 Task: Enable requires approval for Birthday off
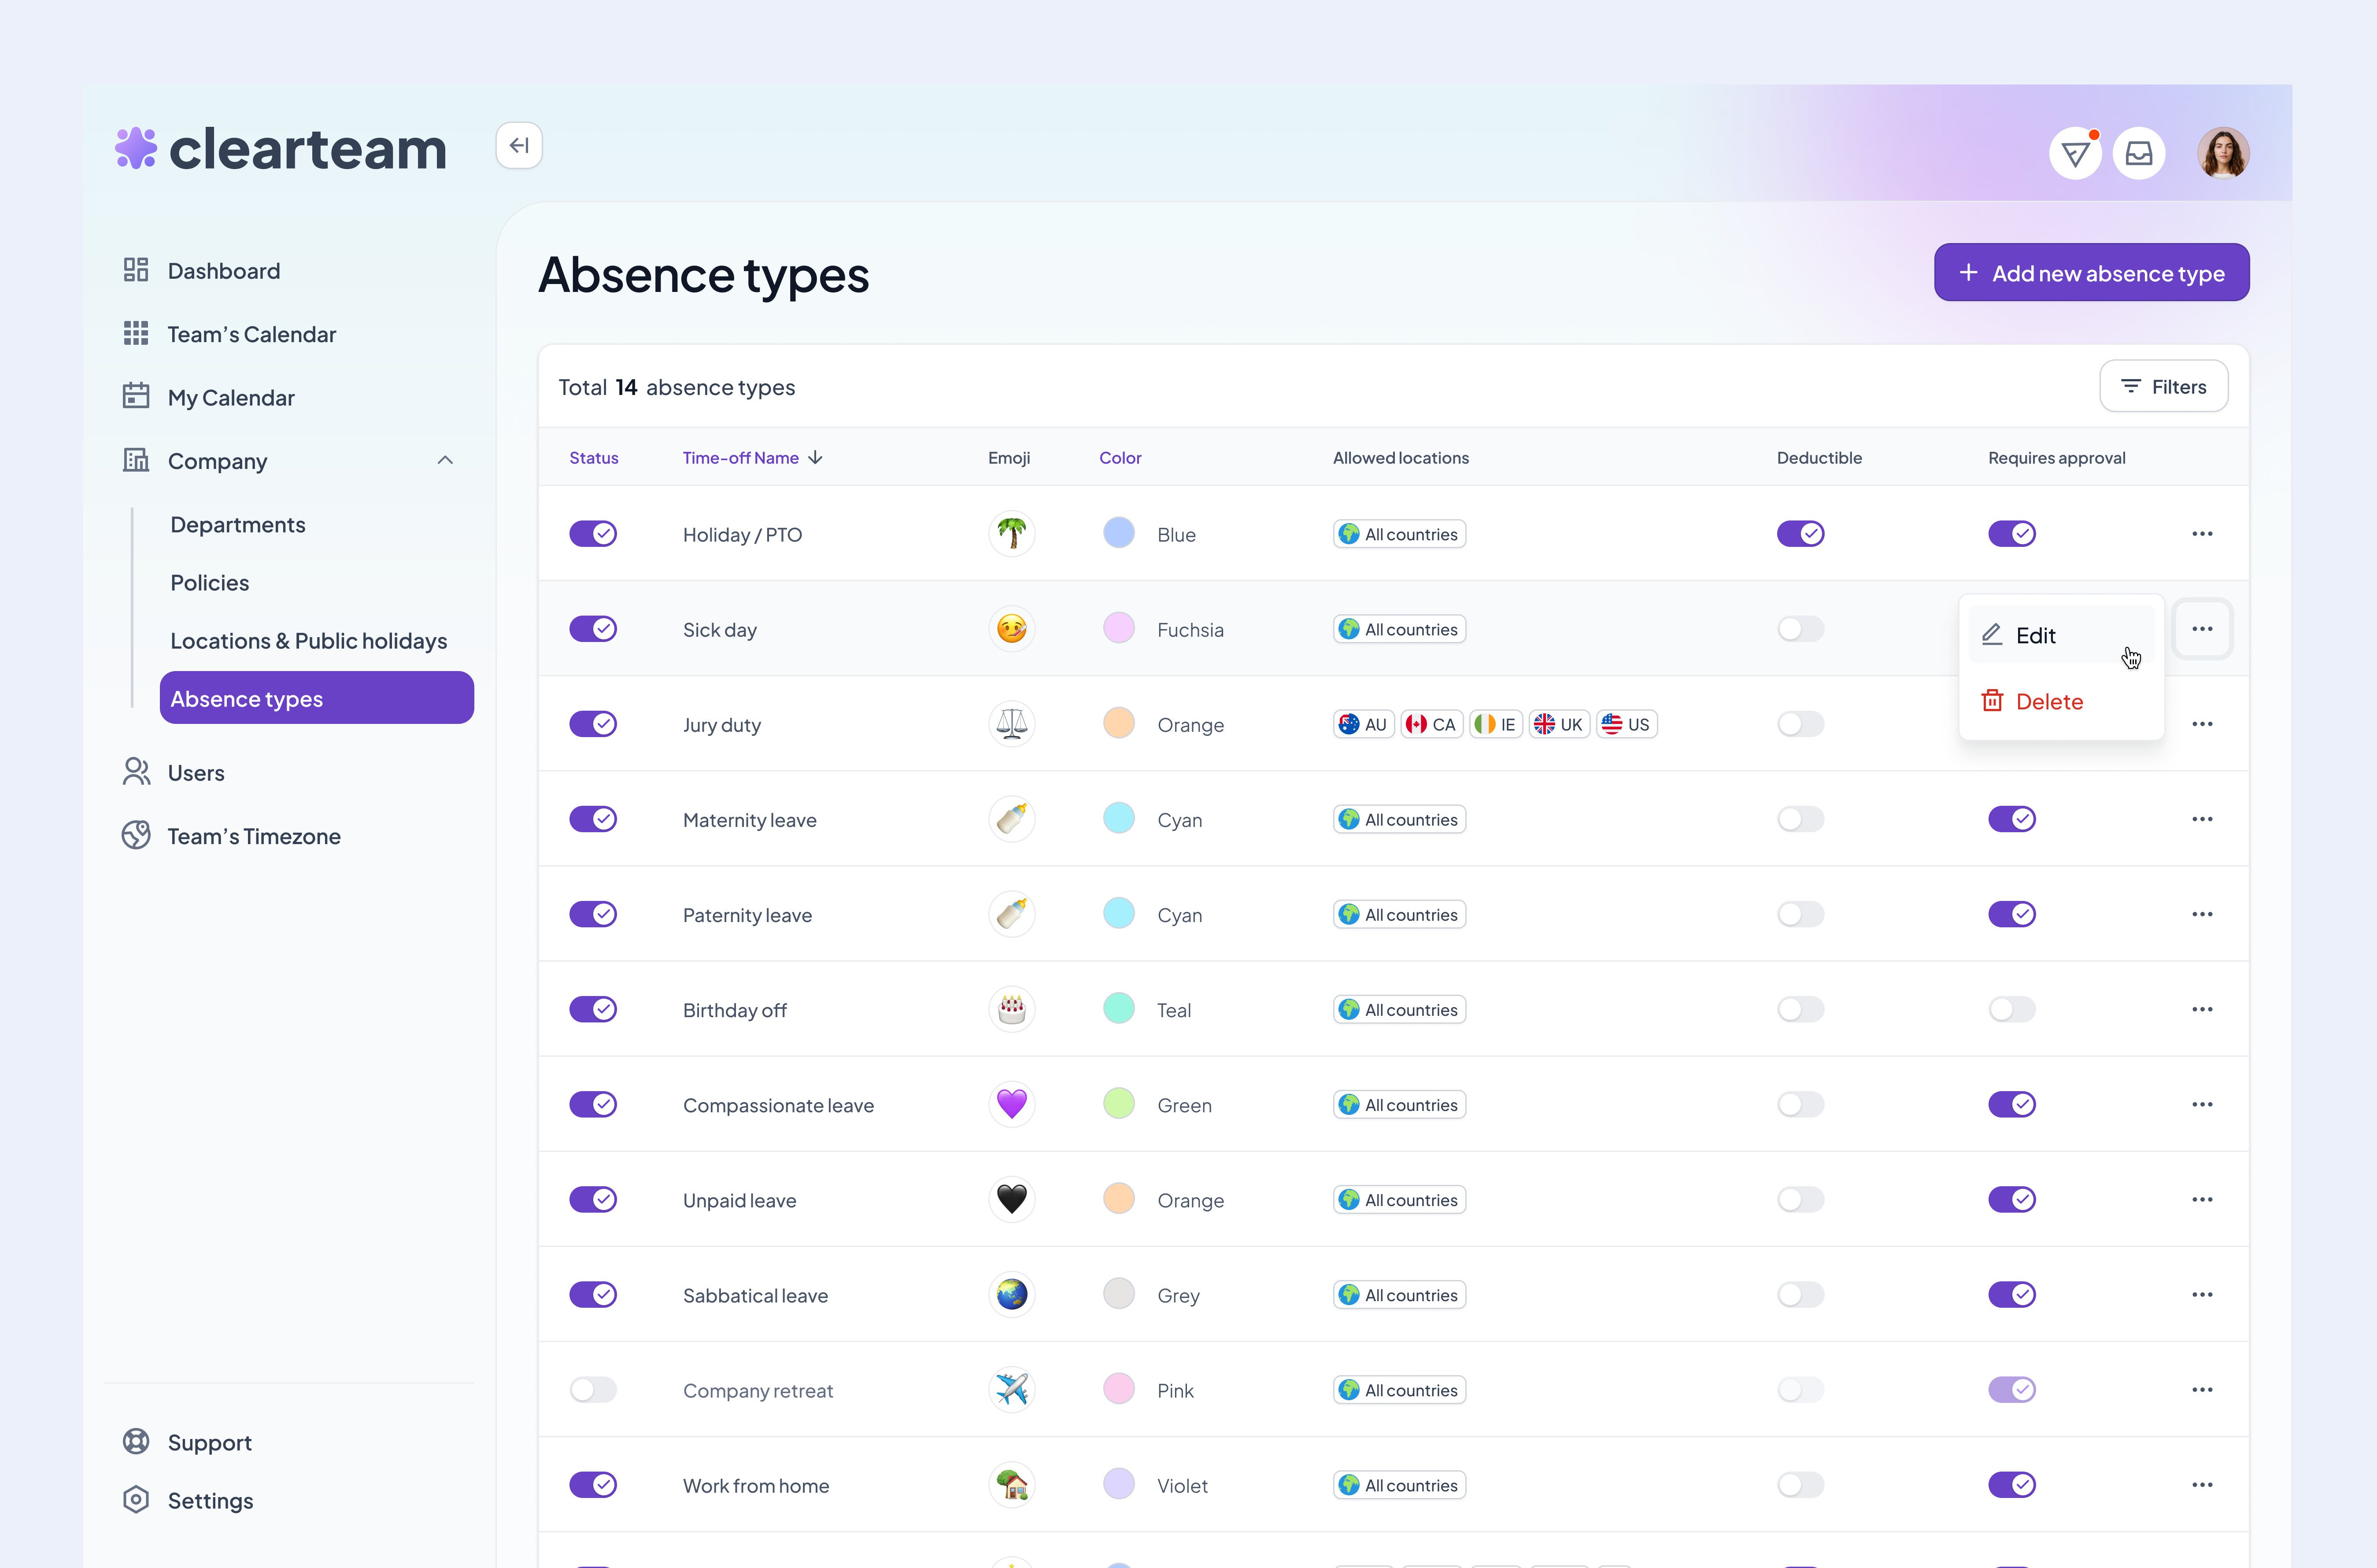[x=2012, y=1009]
